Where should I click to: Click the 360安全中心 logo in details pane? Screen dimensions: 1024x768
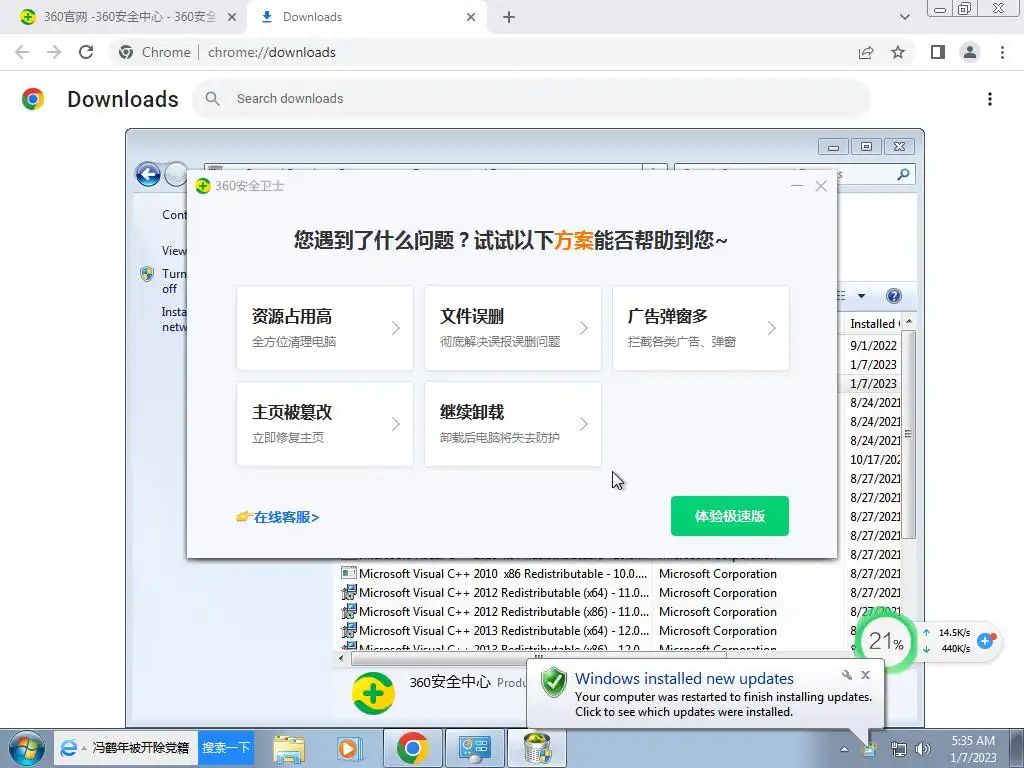374,694
